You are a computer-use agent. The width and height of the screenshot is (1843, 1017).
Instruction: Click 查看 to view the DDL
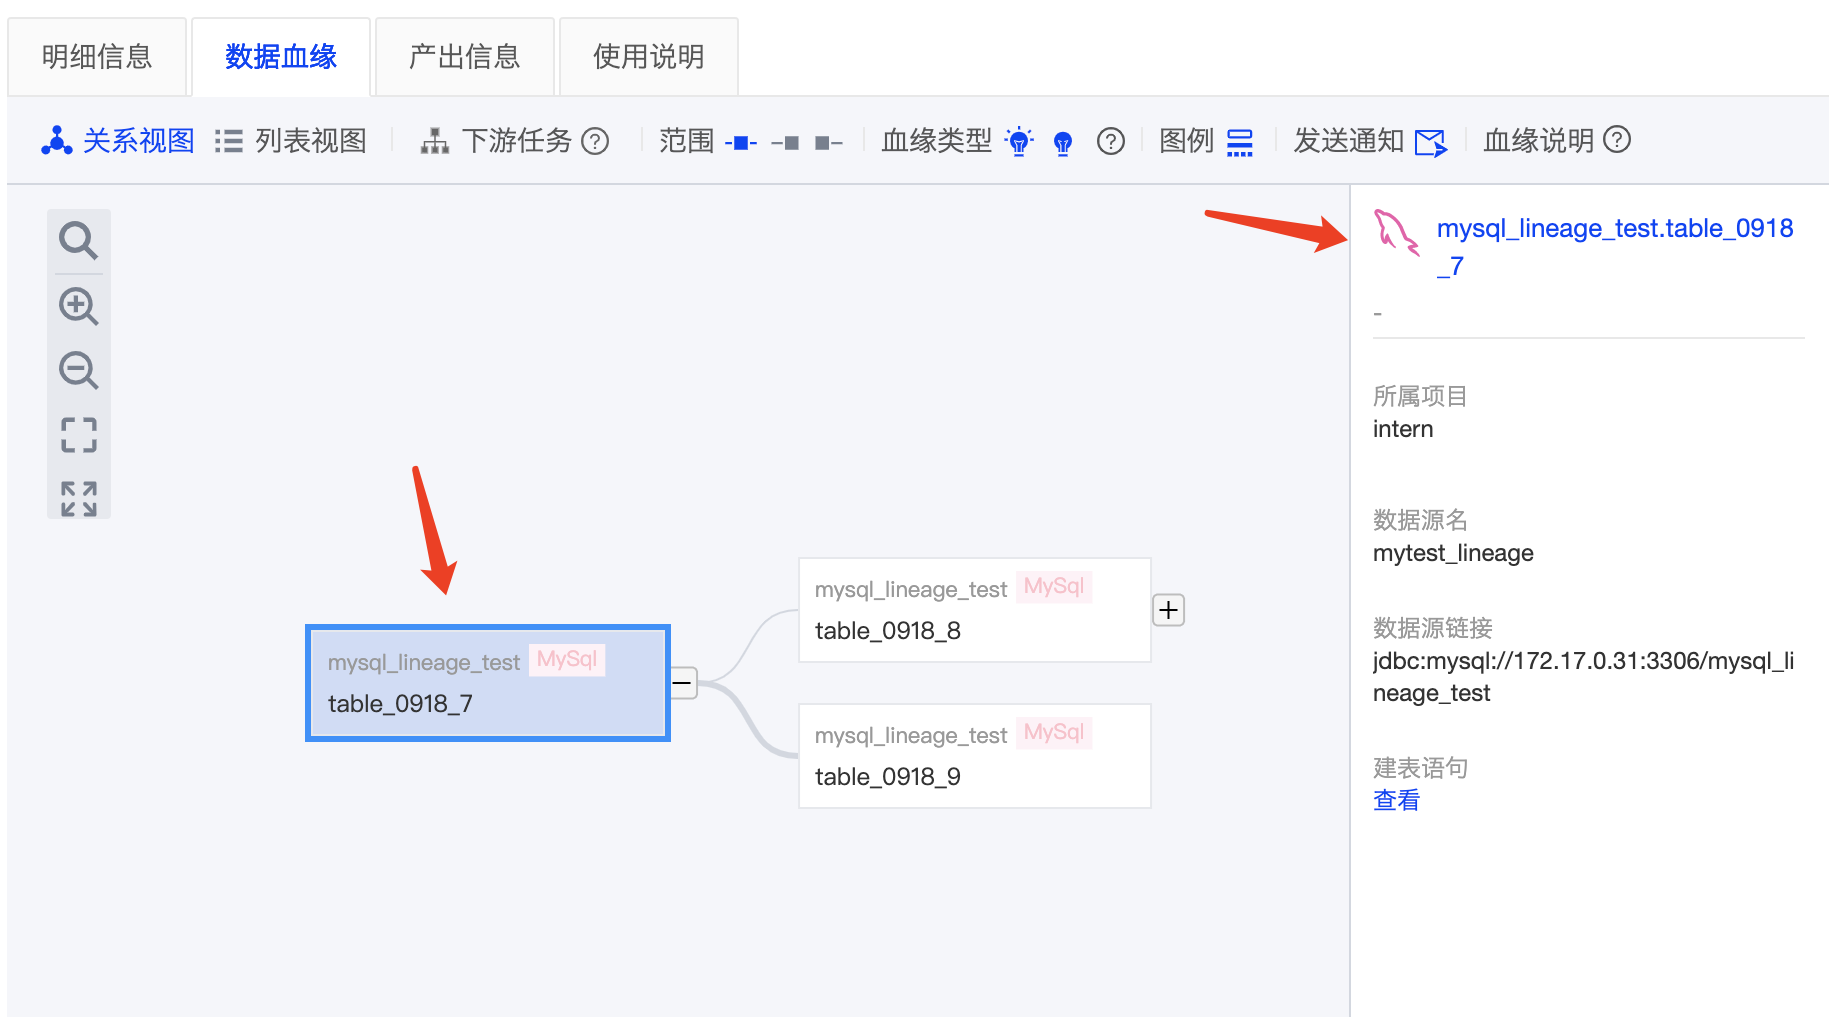tap(1396, 800)
